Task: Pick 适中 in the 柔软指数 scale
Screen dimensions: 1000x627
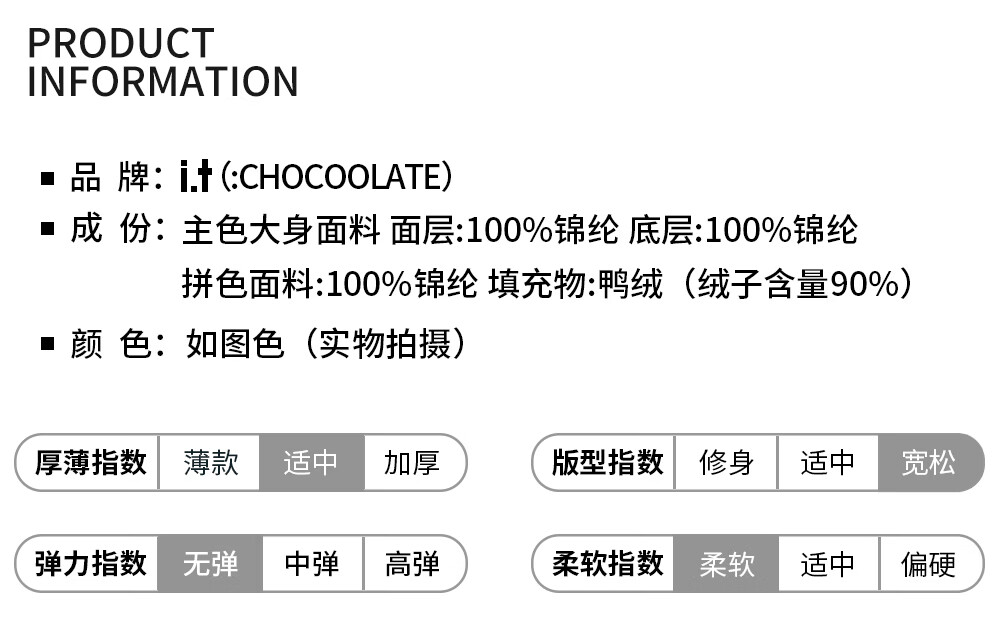Action: pos(828,564)
